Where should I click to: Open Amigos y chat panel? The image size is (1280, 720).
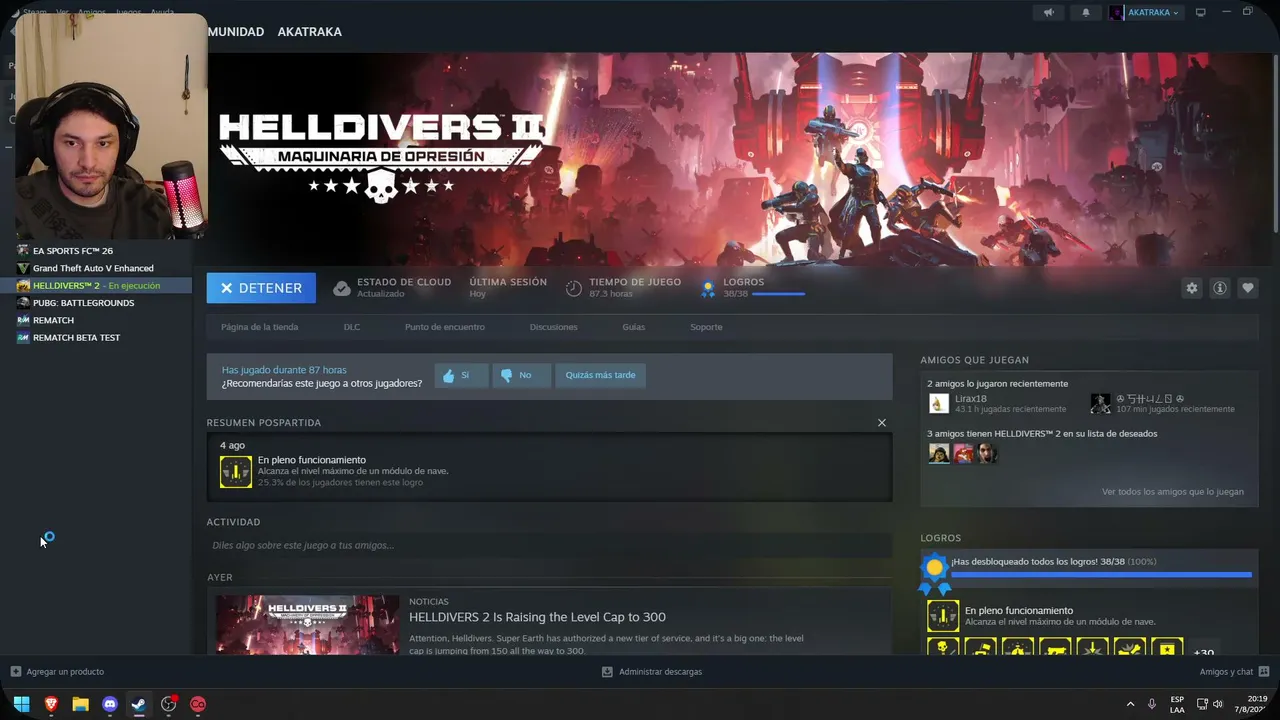click(1234, 672)
